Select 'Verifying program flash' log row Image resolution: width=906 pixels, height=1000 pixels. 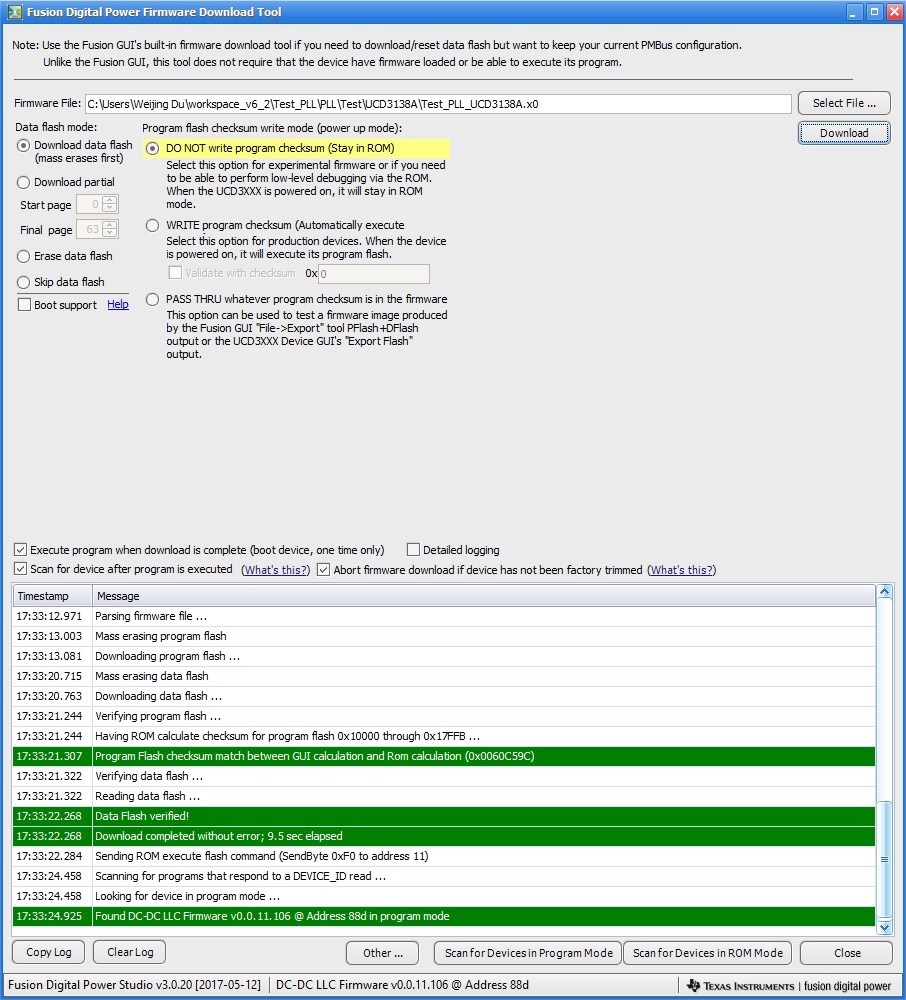pos(444,716)
